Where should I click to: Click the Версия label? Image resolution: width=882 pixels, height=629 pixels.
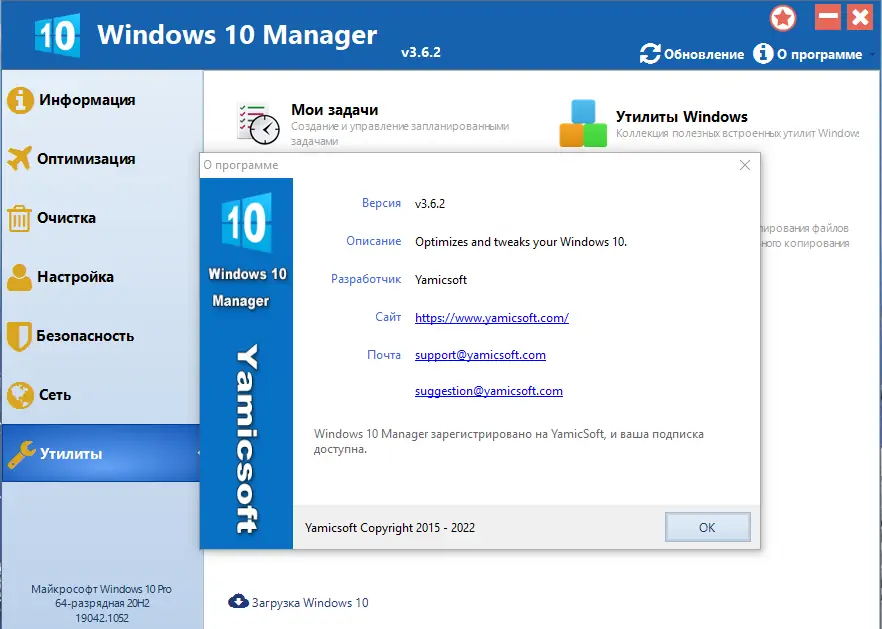(381, 203)
